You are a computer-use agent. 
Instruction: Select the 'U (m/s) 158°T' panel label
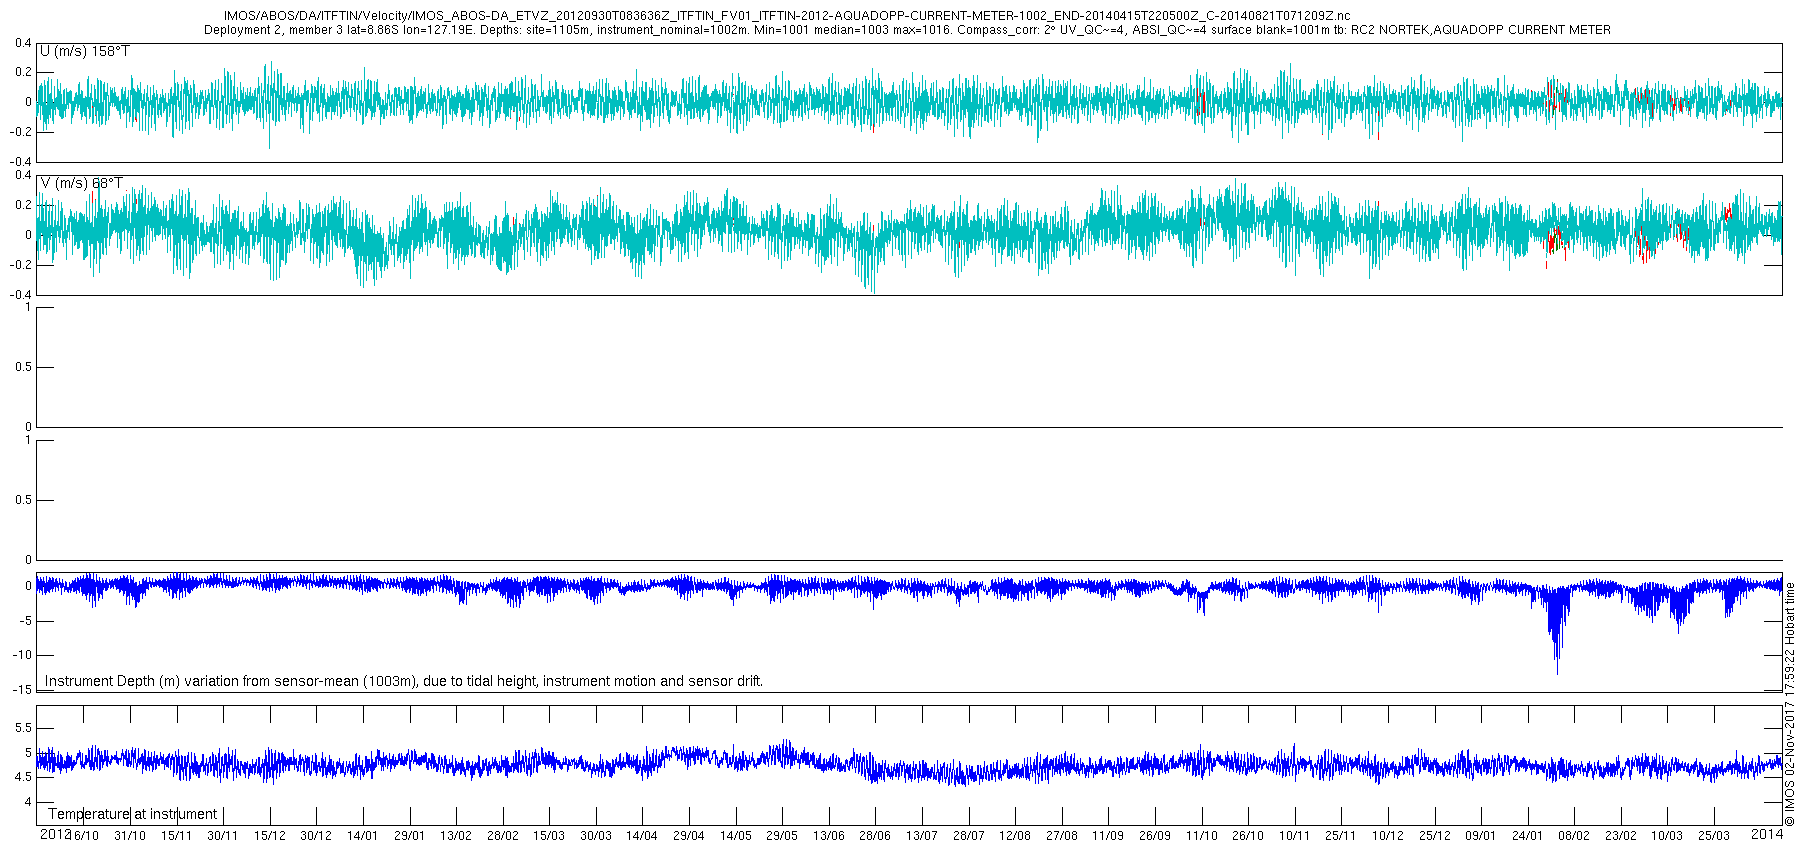coord(85,51)
